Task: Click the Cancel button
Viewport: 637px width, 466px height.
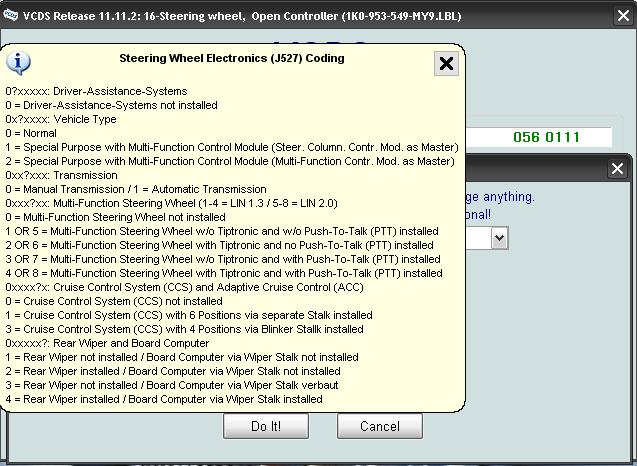Action: tap(379, 426)
